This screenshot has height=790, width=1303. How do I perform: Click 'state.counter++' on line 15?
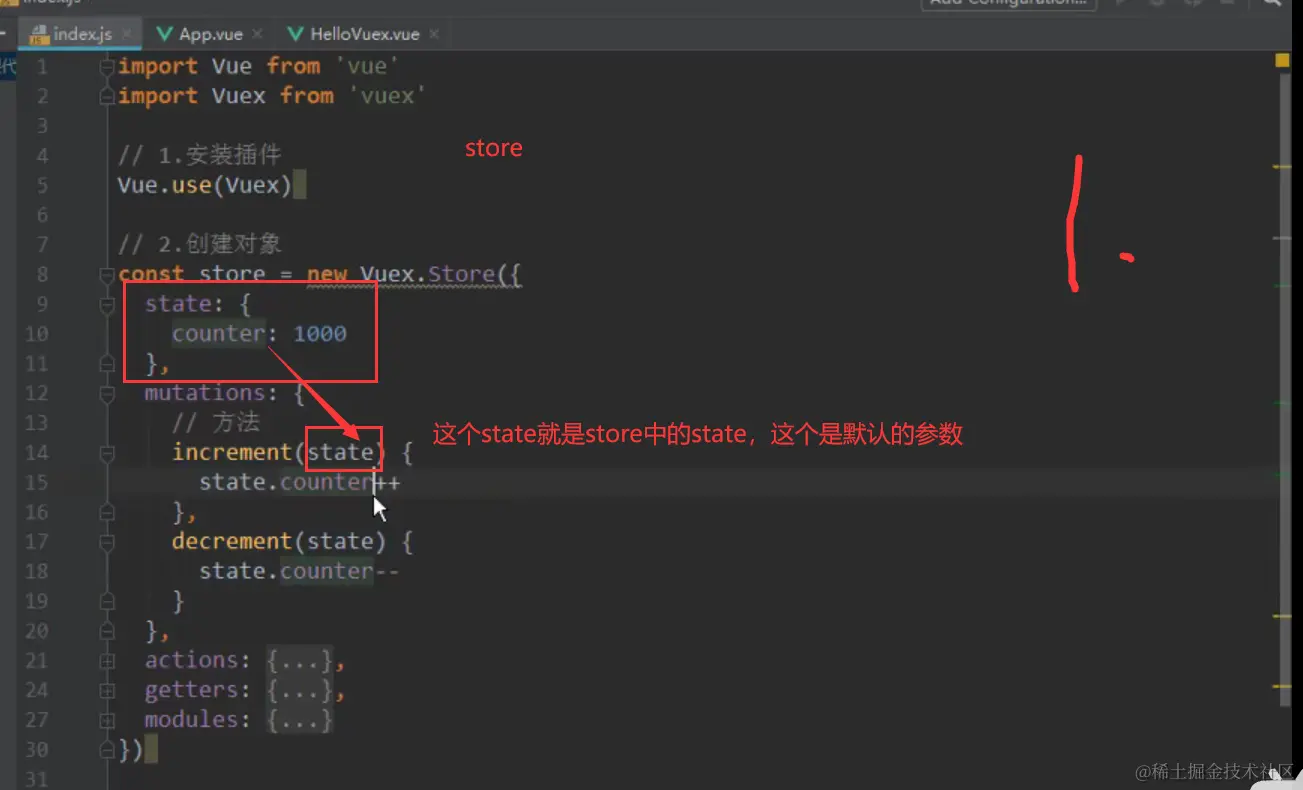click(299, 483)
